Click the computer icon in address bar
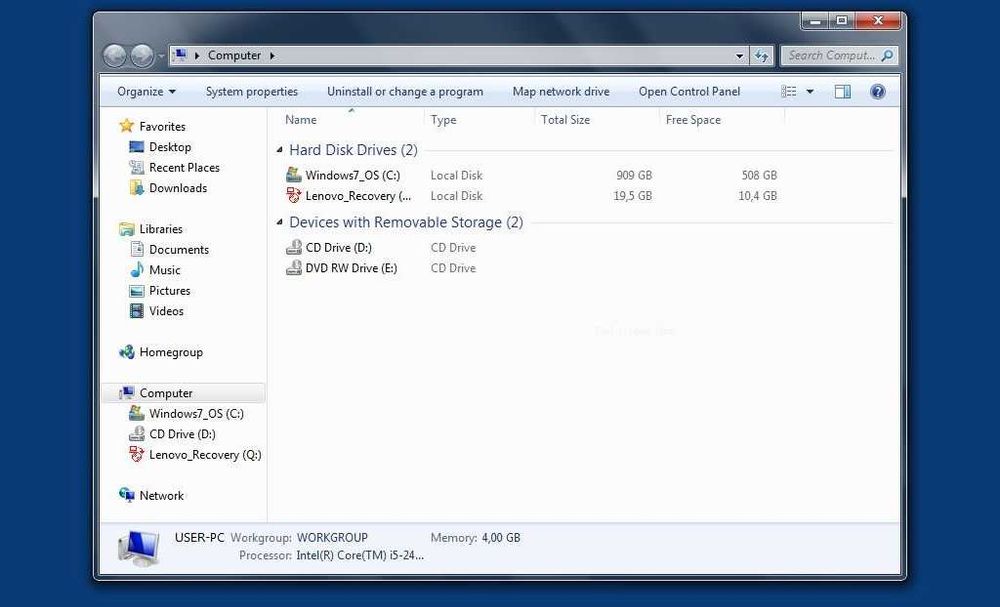This screenshot has height=607, width=1000. (180, 55)
